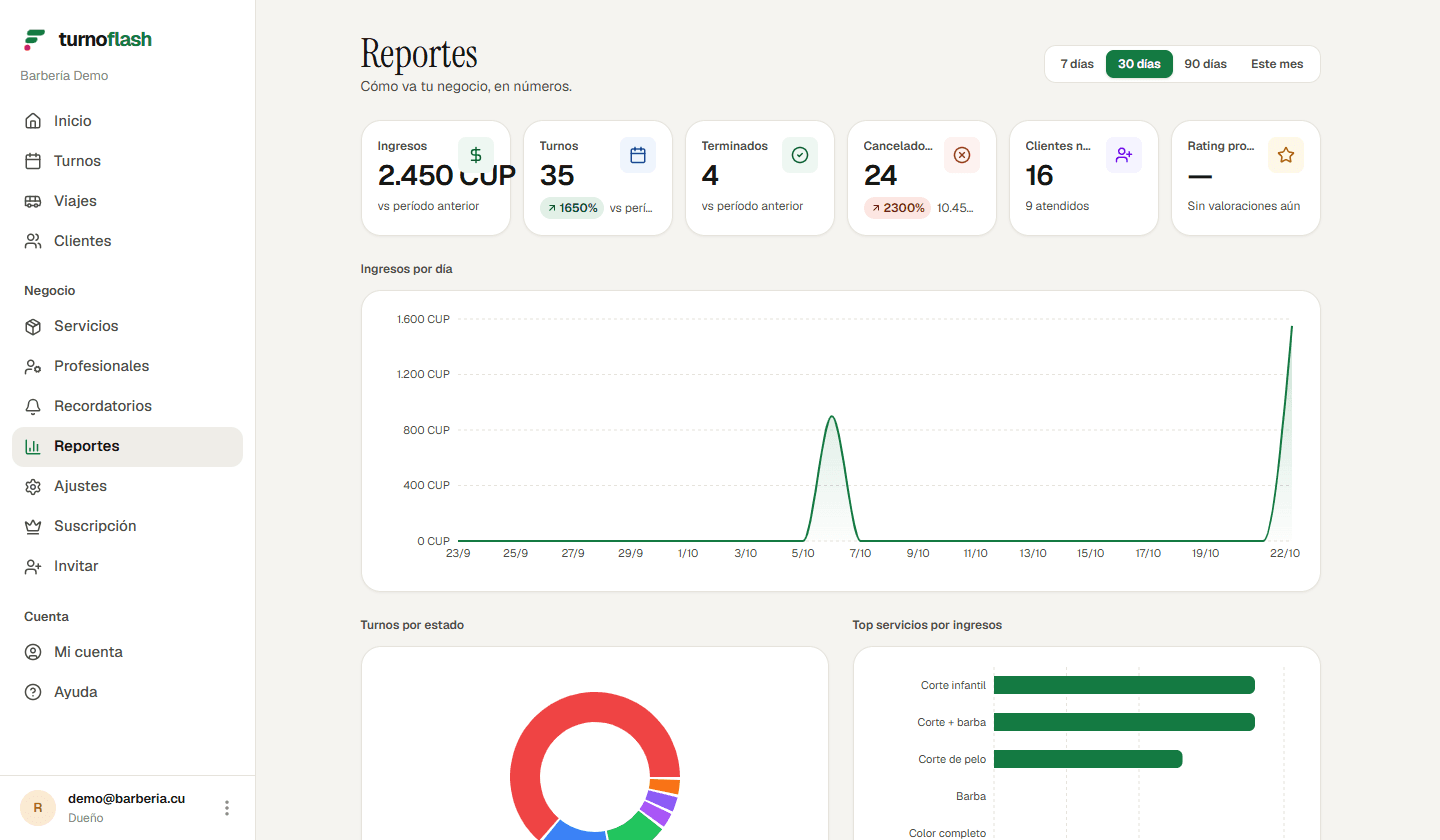The width and height of the screenshot is (1440, 840).
Task: Click the turnoflash logo
Action: click(x=88, y=40)
